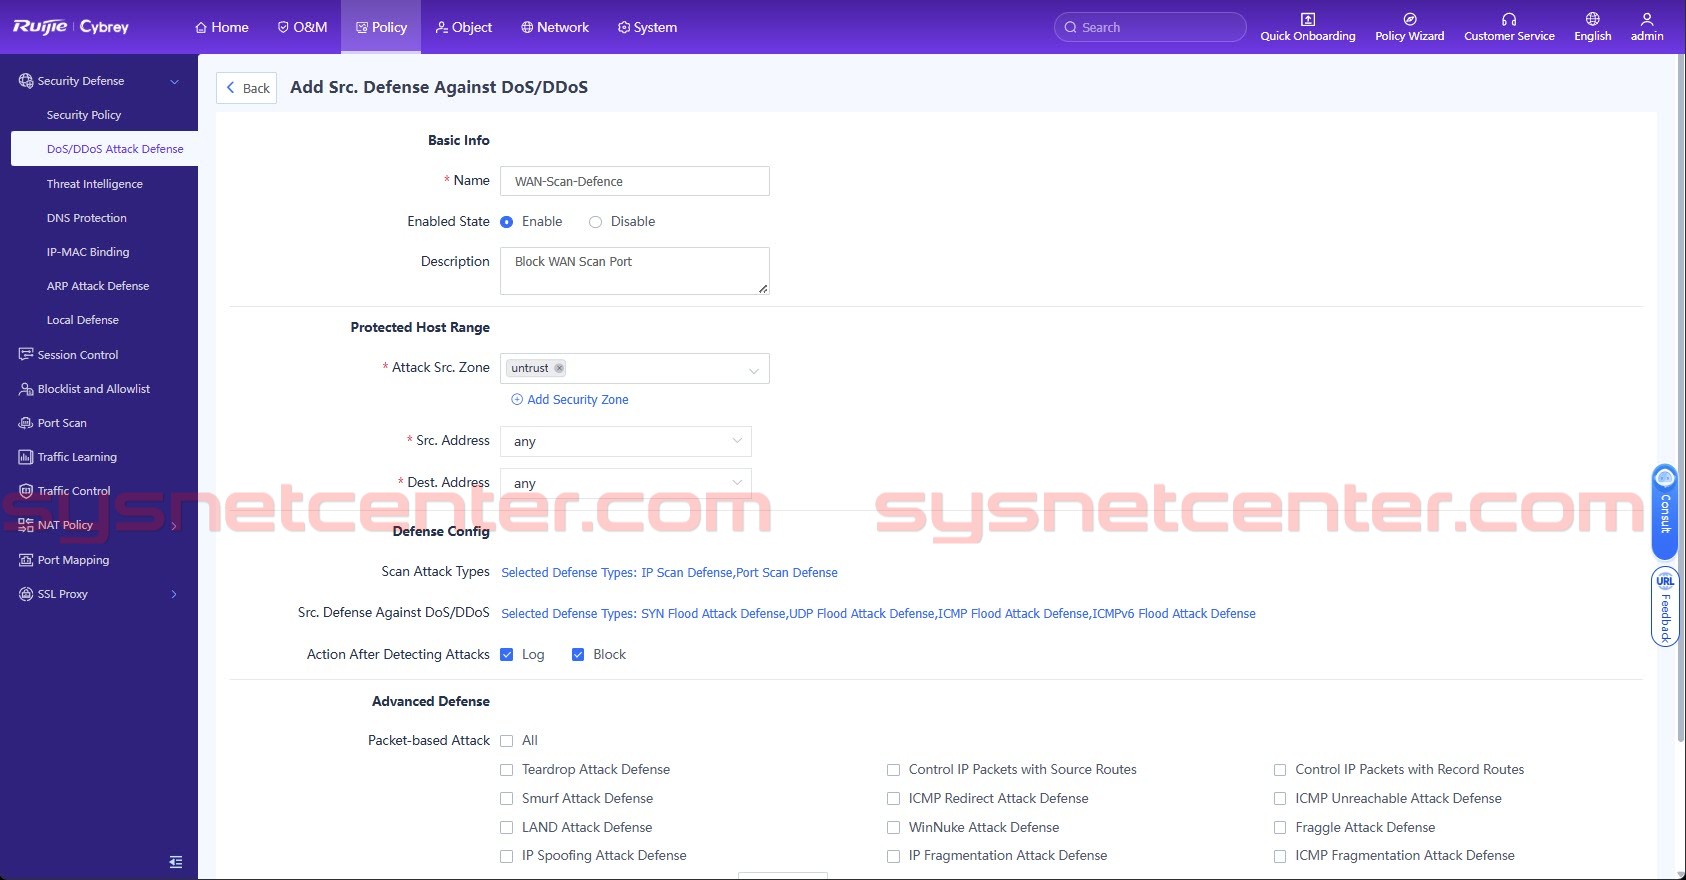The height and width of the screenshot is (880, 1686).
Task: Check IP Fragmentation Attack Defense
Action: click(x=894, y=856)
